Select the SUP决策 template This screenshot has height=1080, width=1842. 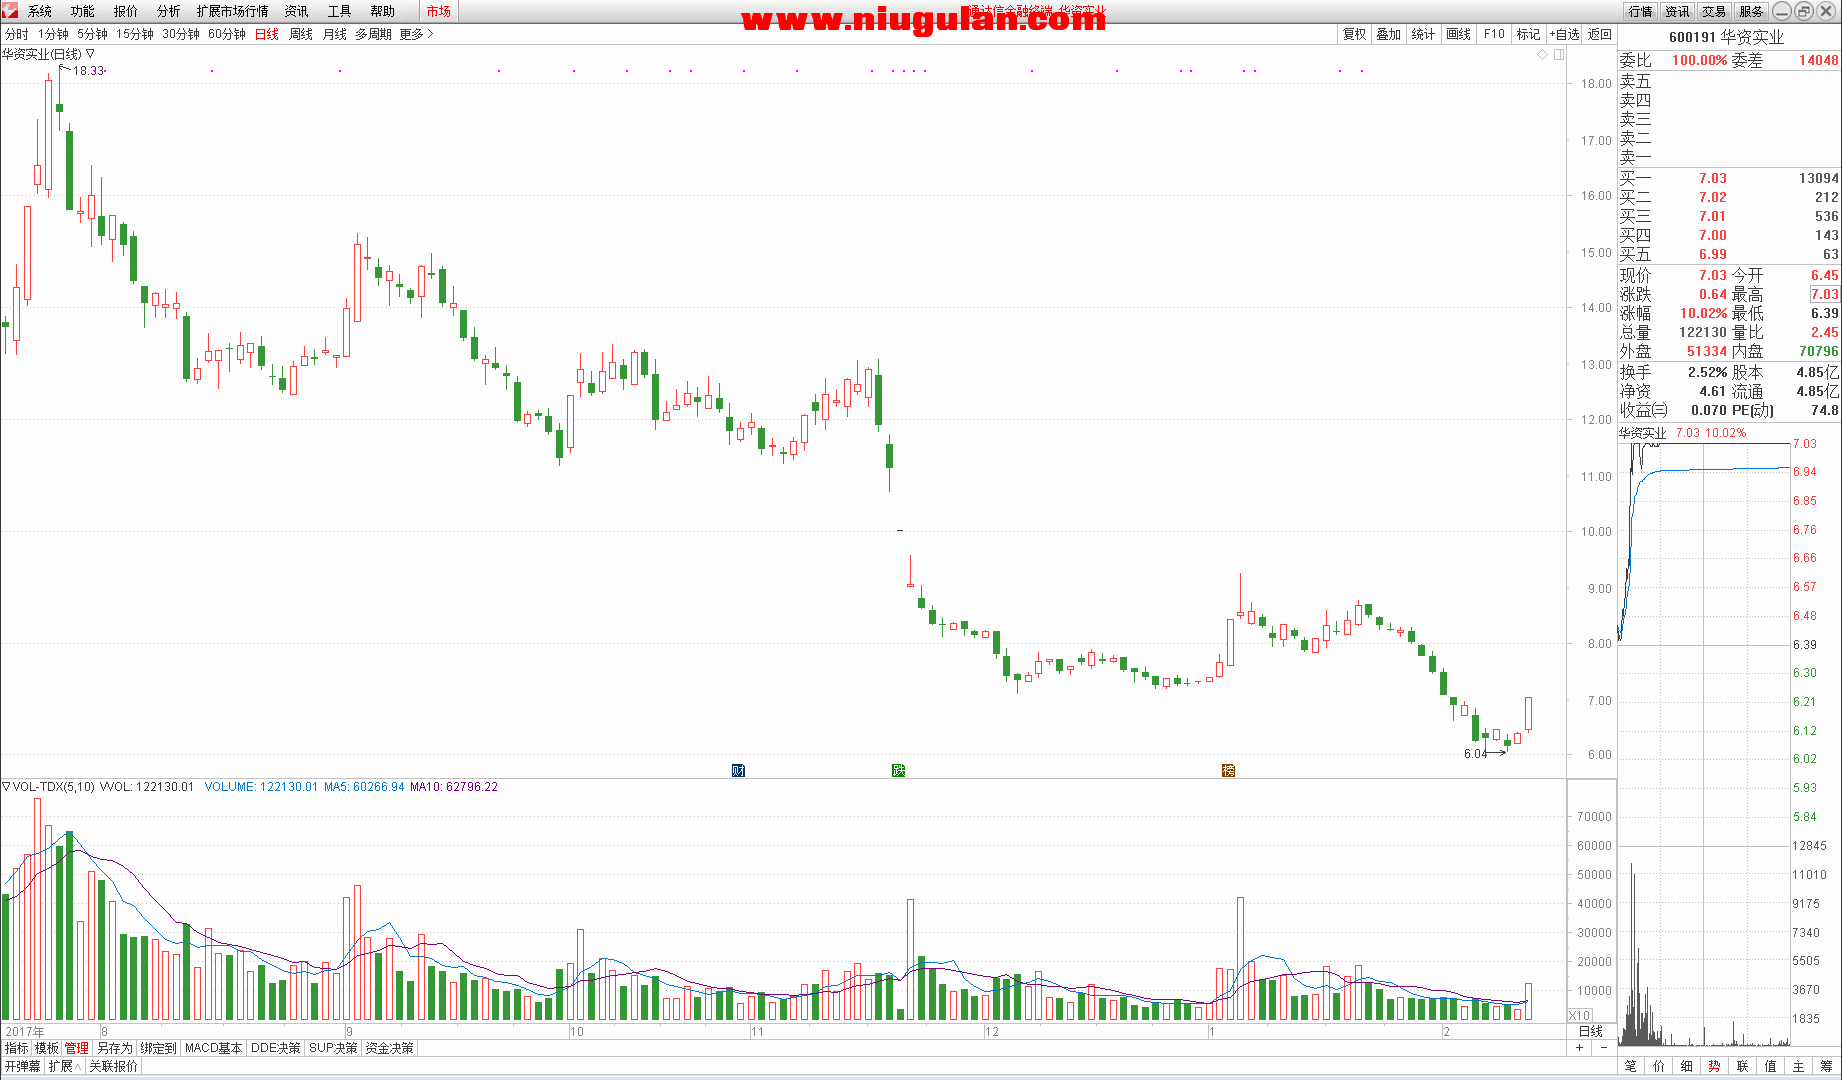(x=333, y=1048)
